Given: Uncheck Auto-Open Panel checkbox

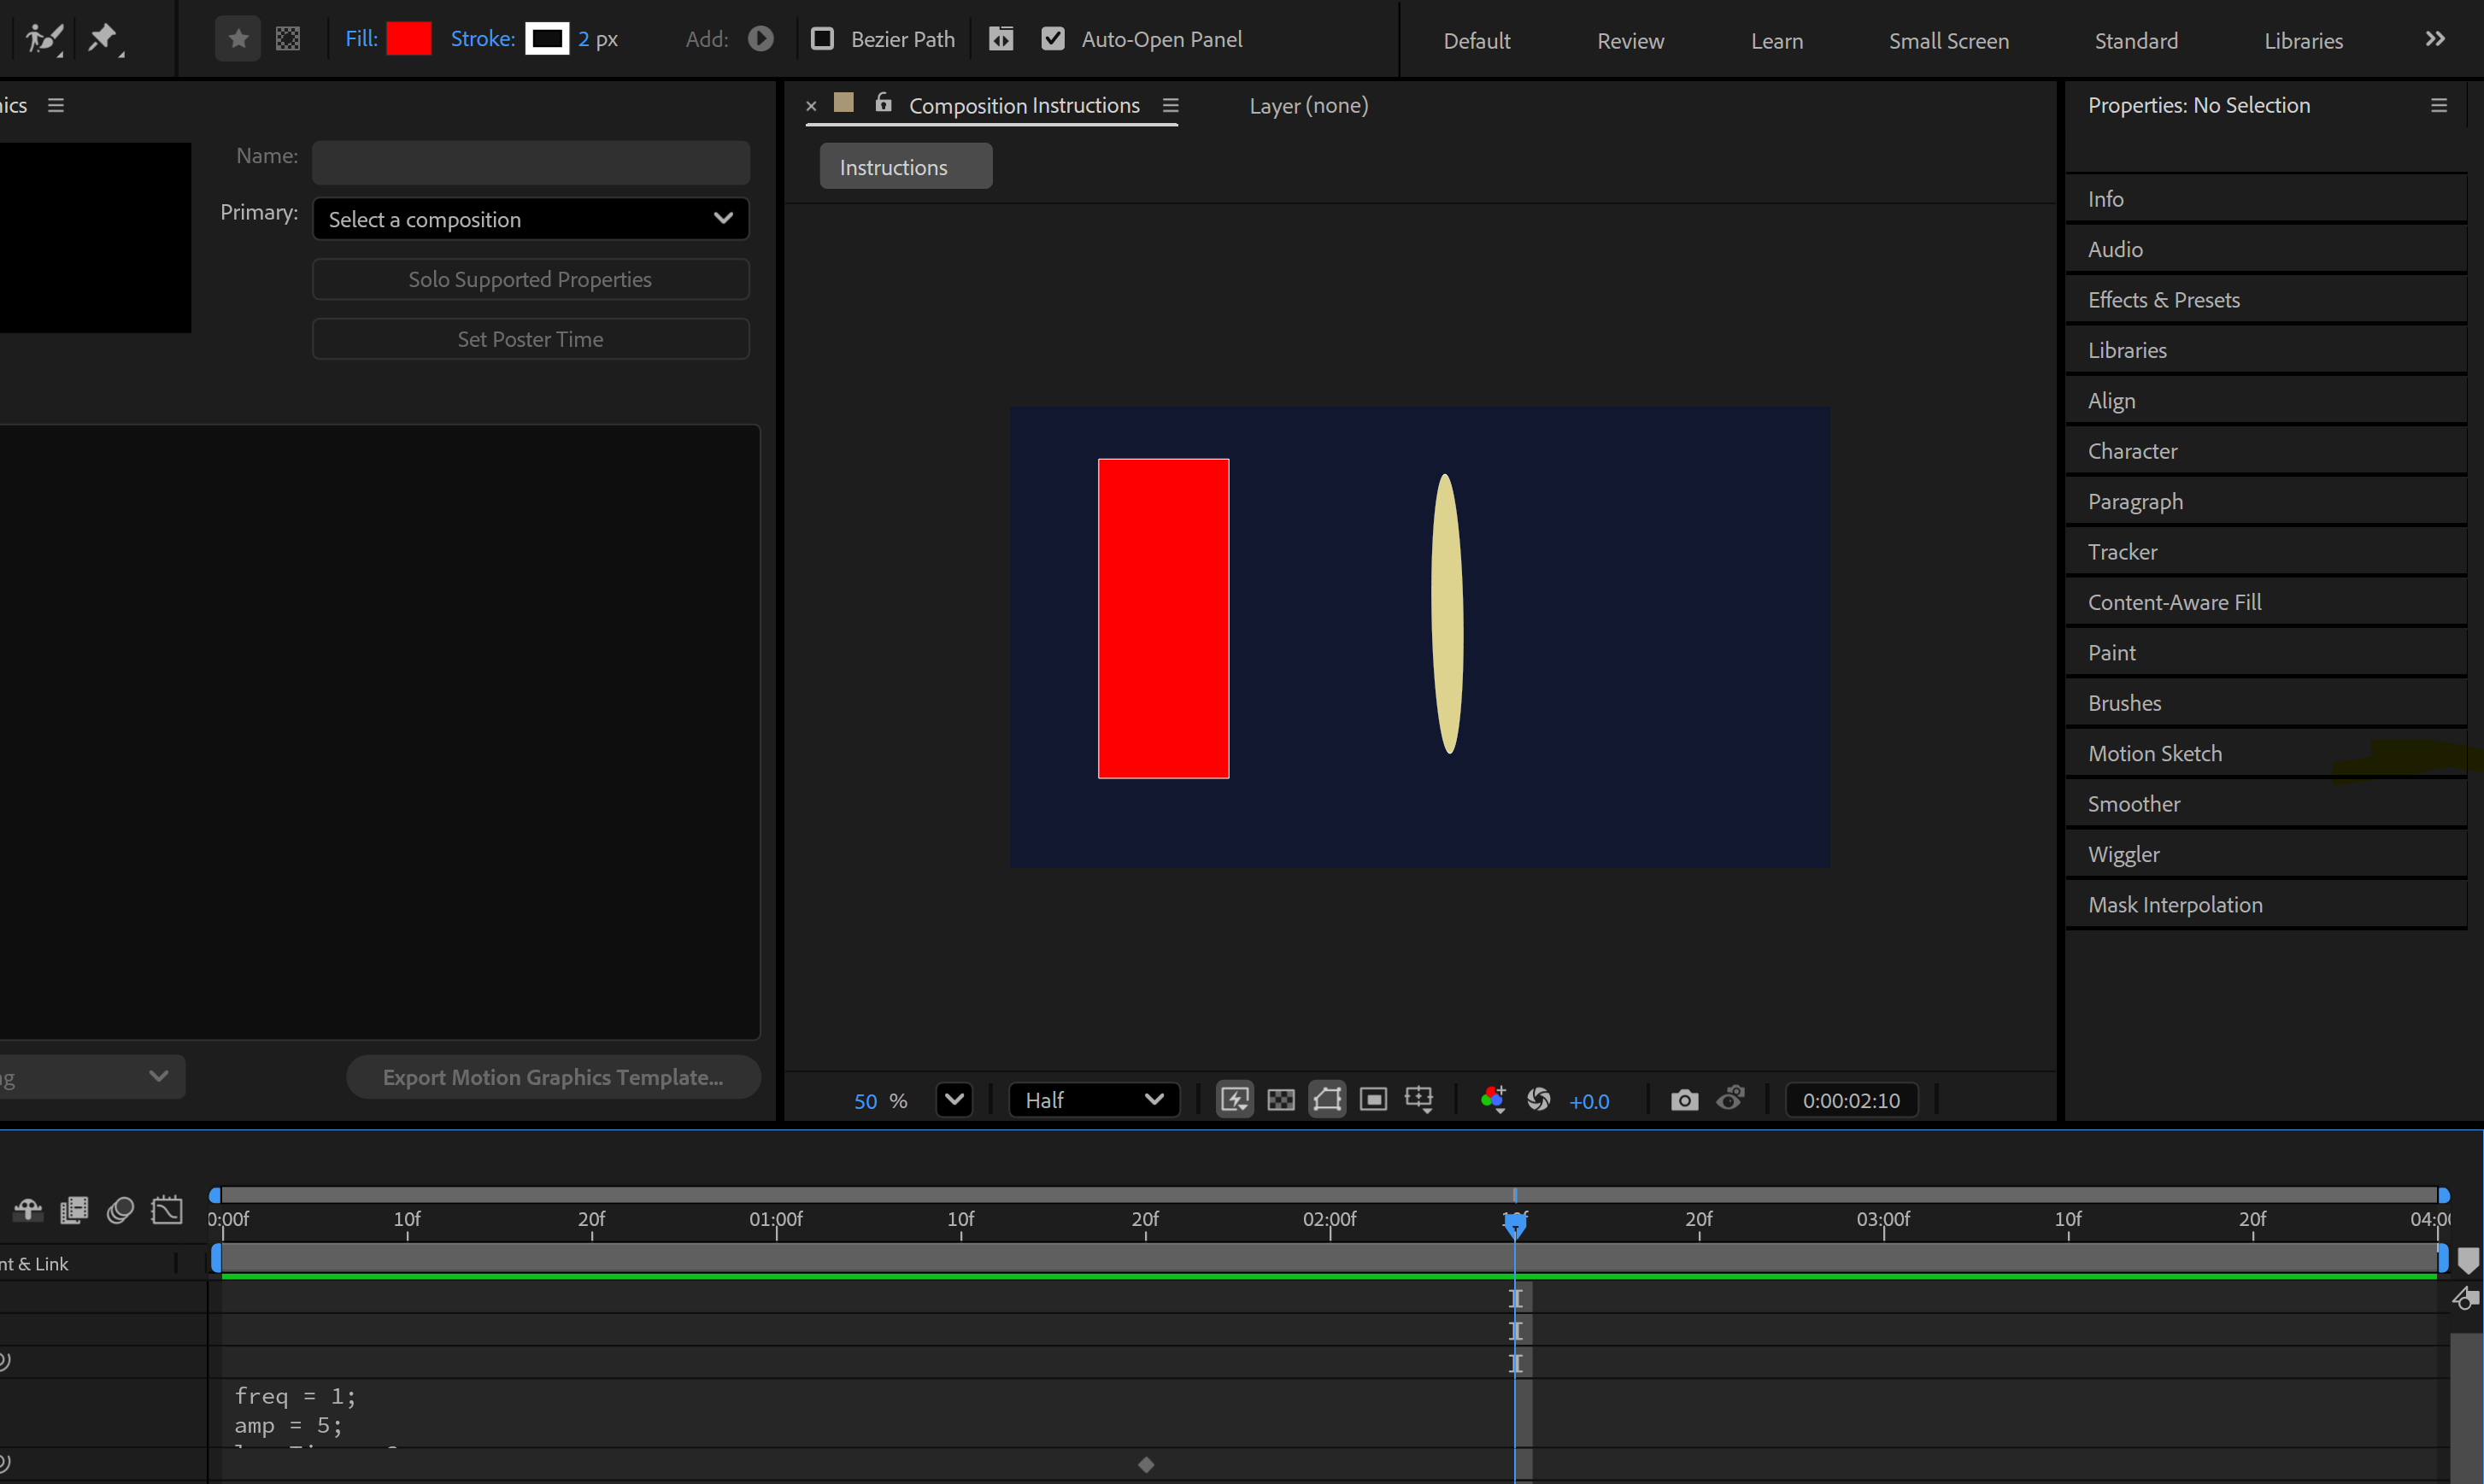Looking at the screenshot, I should [x=1053, y=39].
